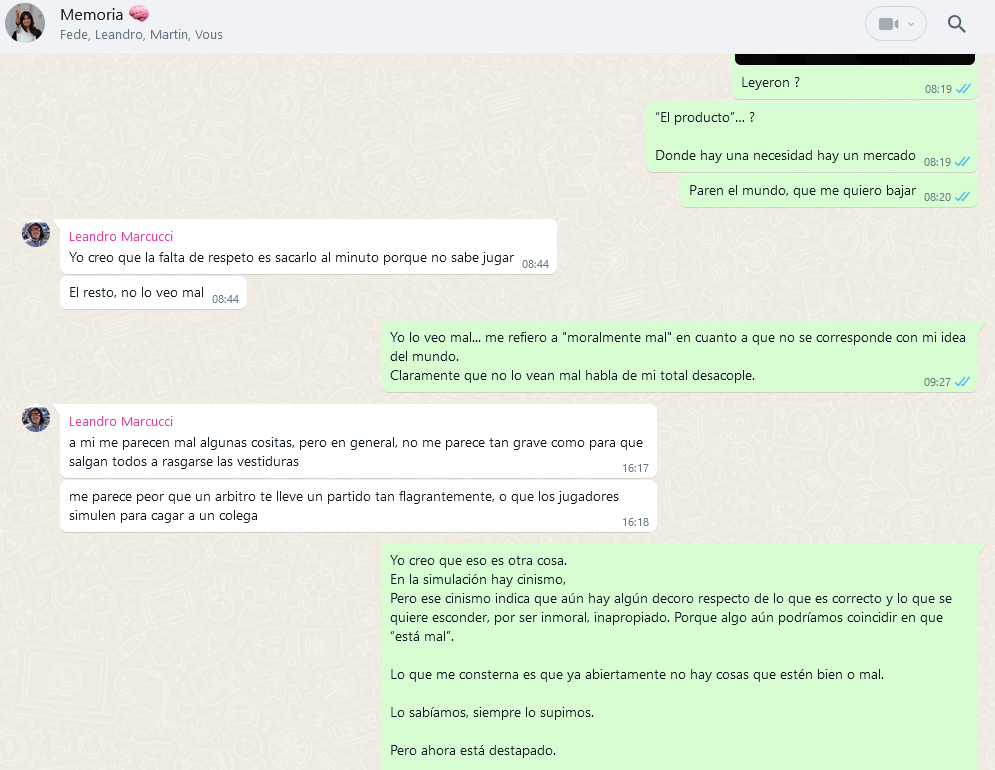The height and width of the screenshot is (770, 995).
Task: View the members list Fede, Leandro, Martin
Action: coord(141,35)
